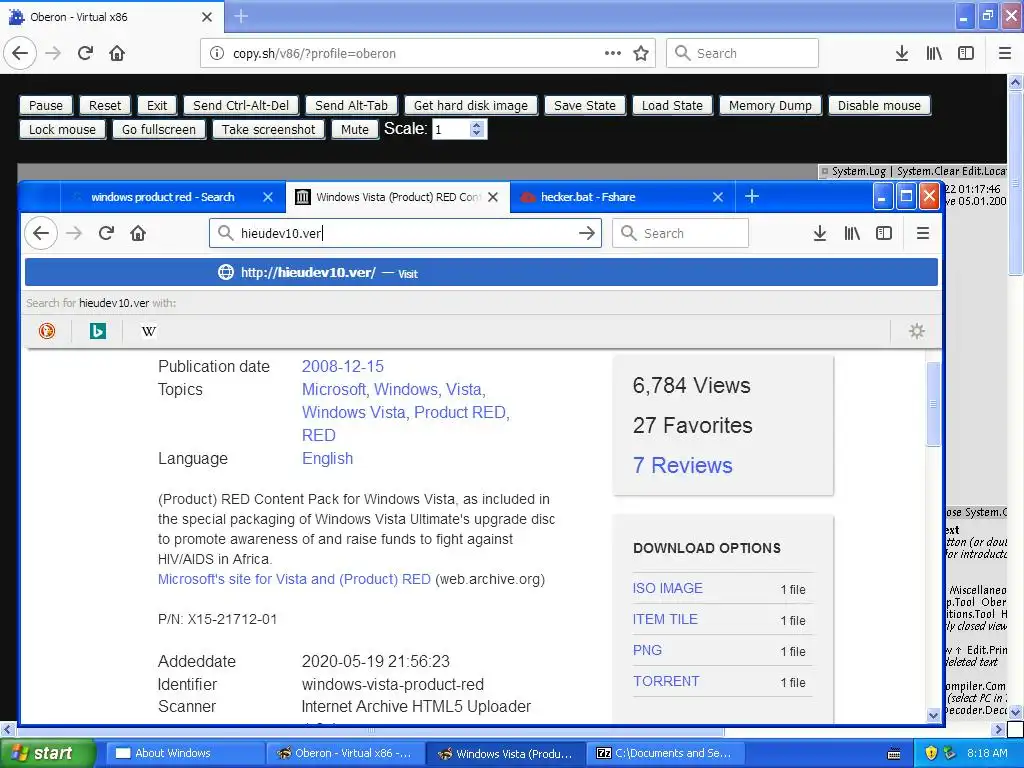Download the ISO IMAGE option
This screenshot has width=1024, height=768.
667,588
